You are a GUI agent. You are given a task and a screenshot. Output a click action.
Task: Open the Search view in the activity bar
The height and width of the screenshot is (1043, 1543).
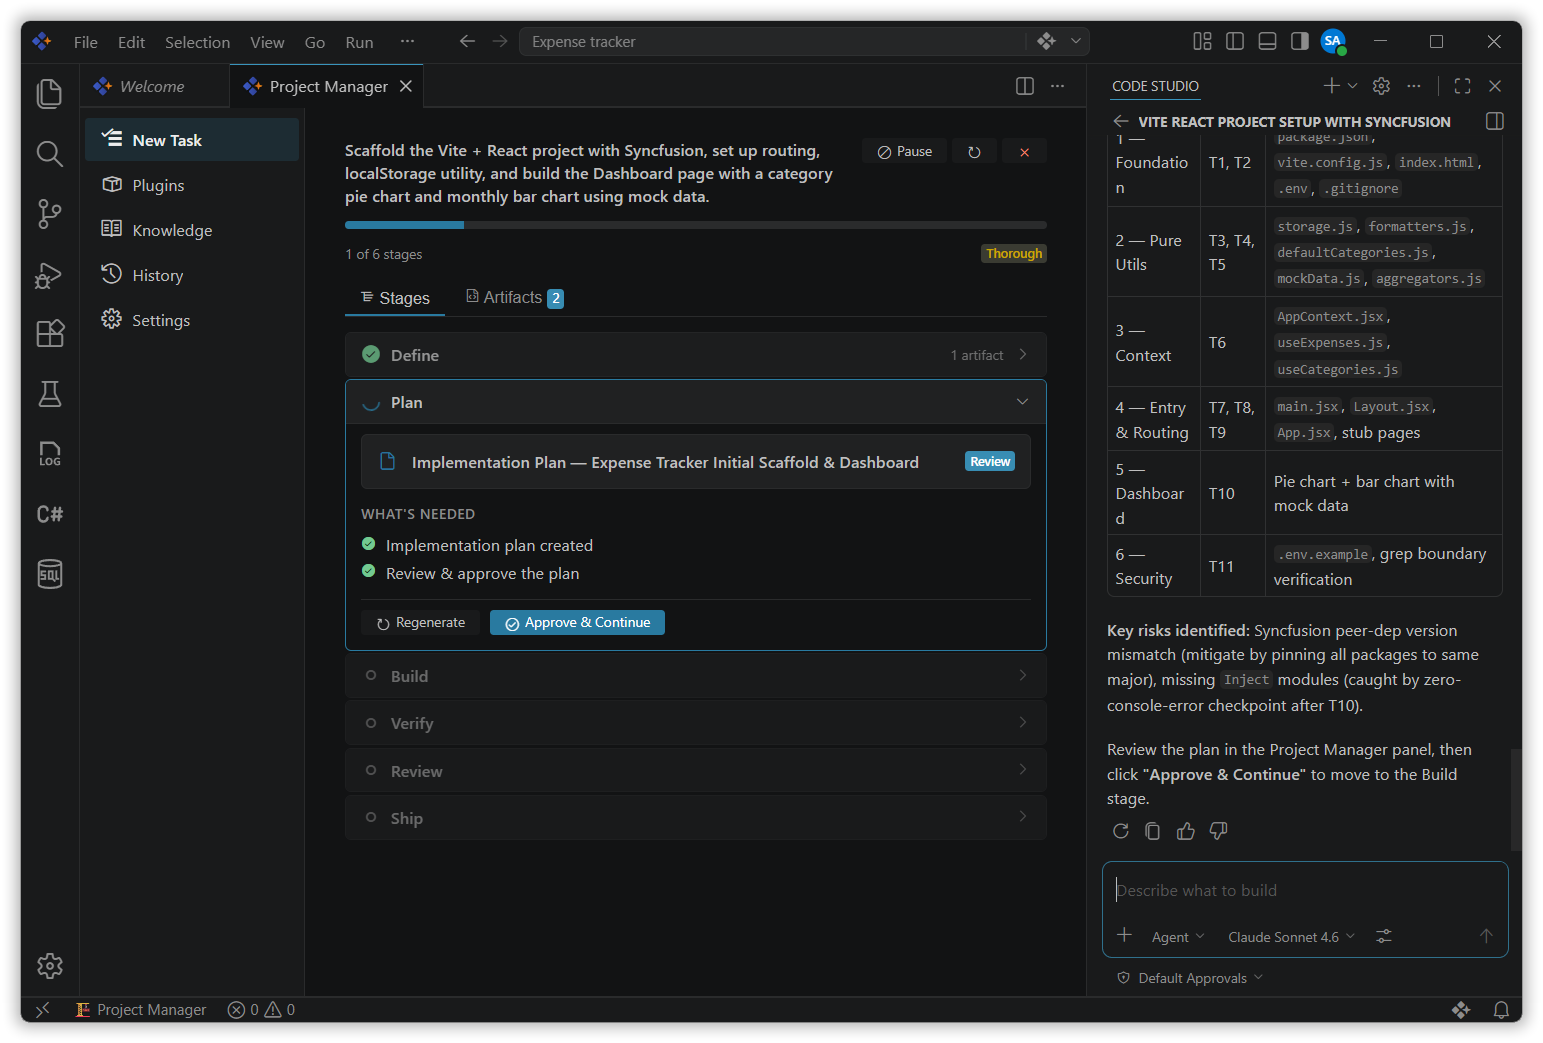[49, 153]
